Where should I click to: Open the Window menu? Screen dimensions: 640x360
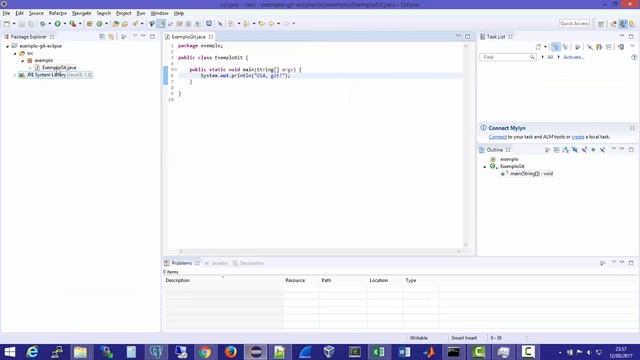(159, 13)
